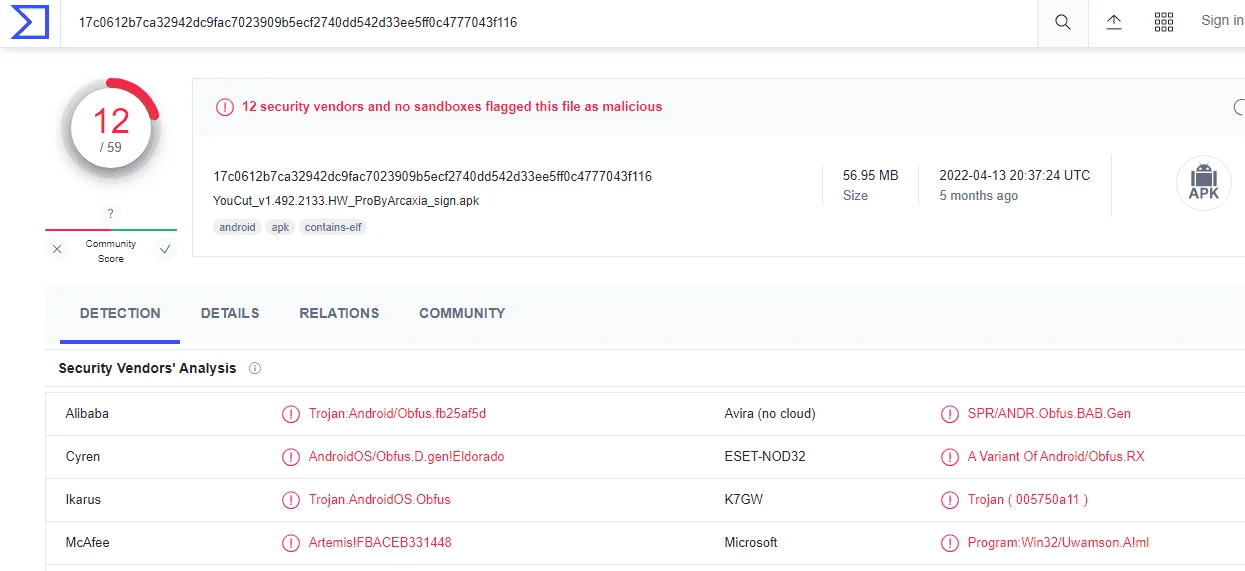Select the apk tag
This screenshot has height=571, width=1245.
pyautogui.click(x=281, y=227)
